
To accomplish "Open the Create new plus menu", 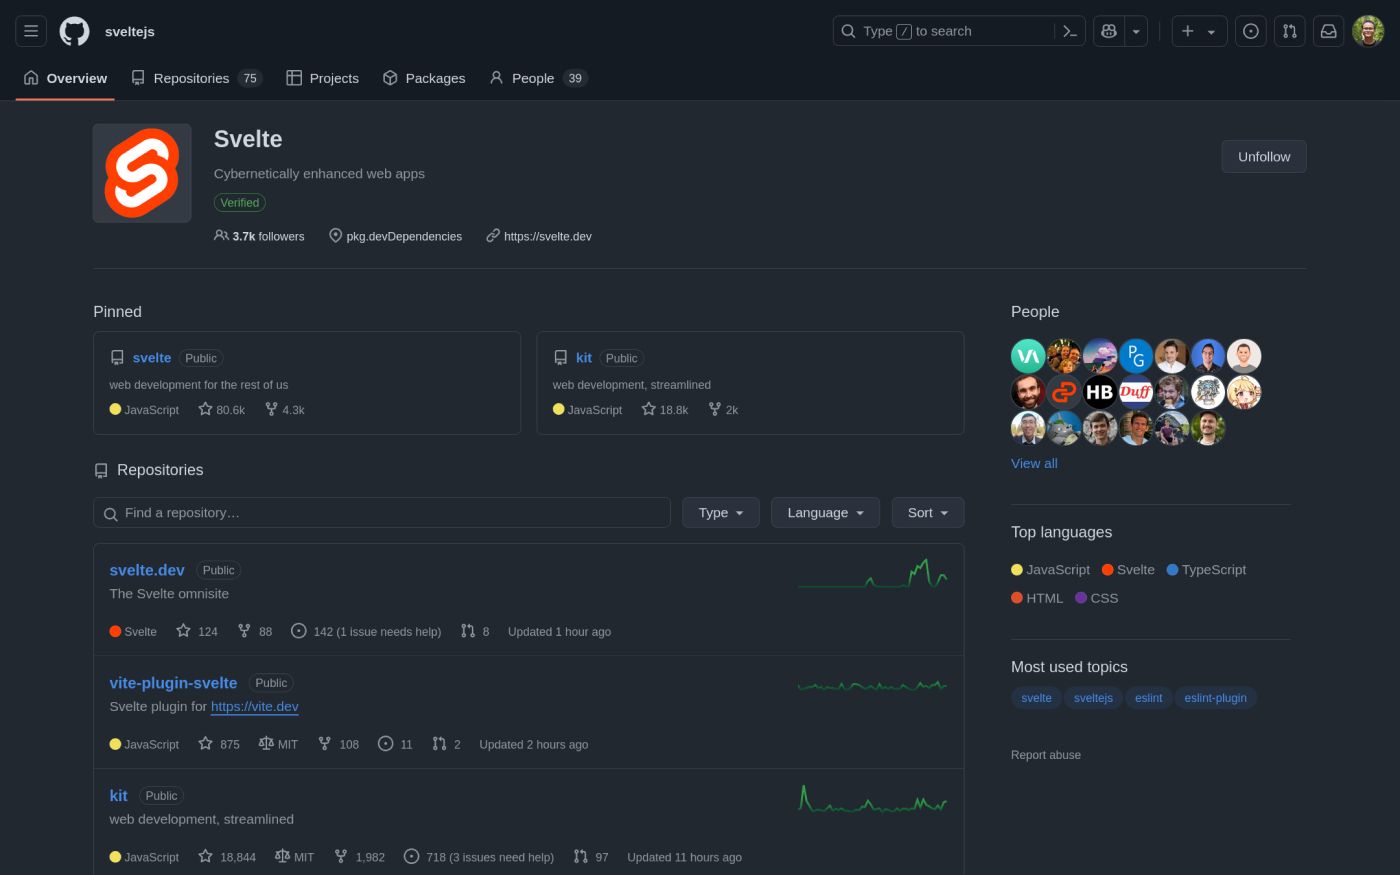I will pos(1199,31).
